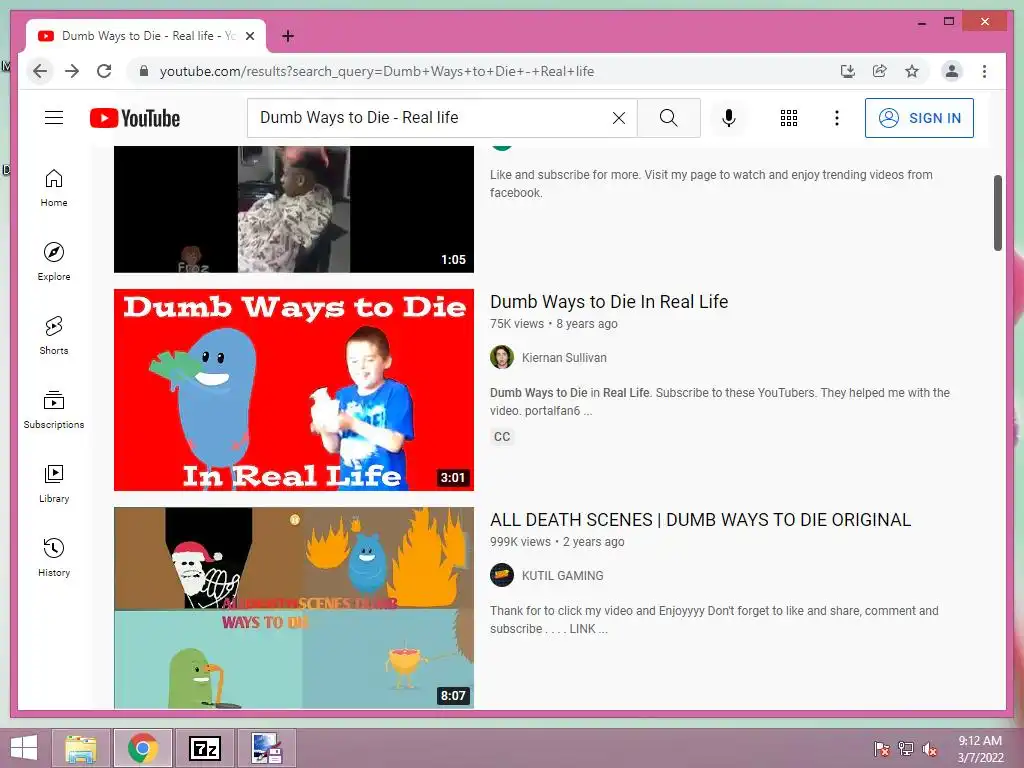
Task: Select the Dumb Ways to Die browser tab
Action: 146,36
